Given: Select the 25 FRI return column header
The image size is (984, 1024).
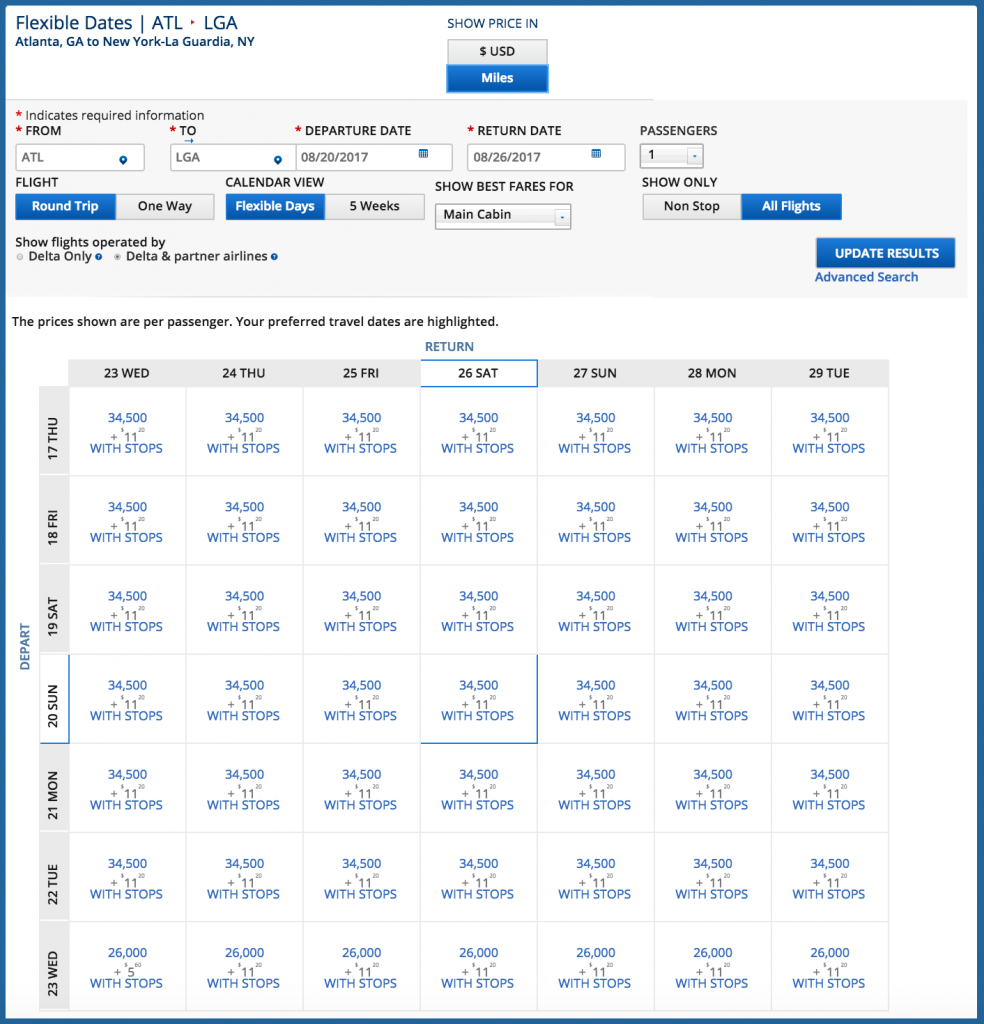Looking at the screenshot, I should tap(361, 374).
